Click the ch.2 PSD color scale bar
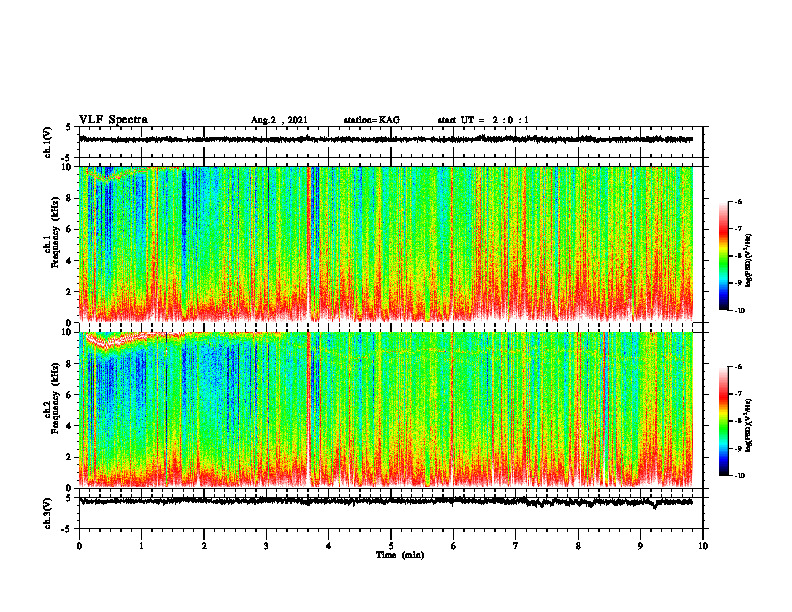 pos(723,421)
